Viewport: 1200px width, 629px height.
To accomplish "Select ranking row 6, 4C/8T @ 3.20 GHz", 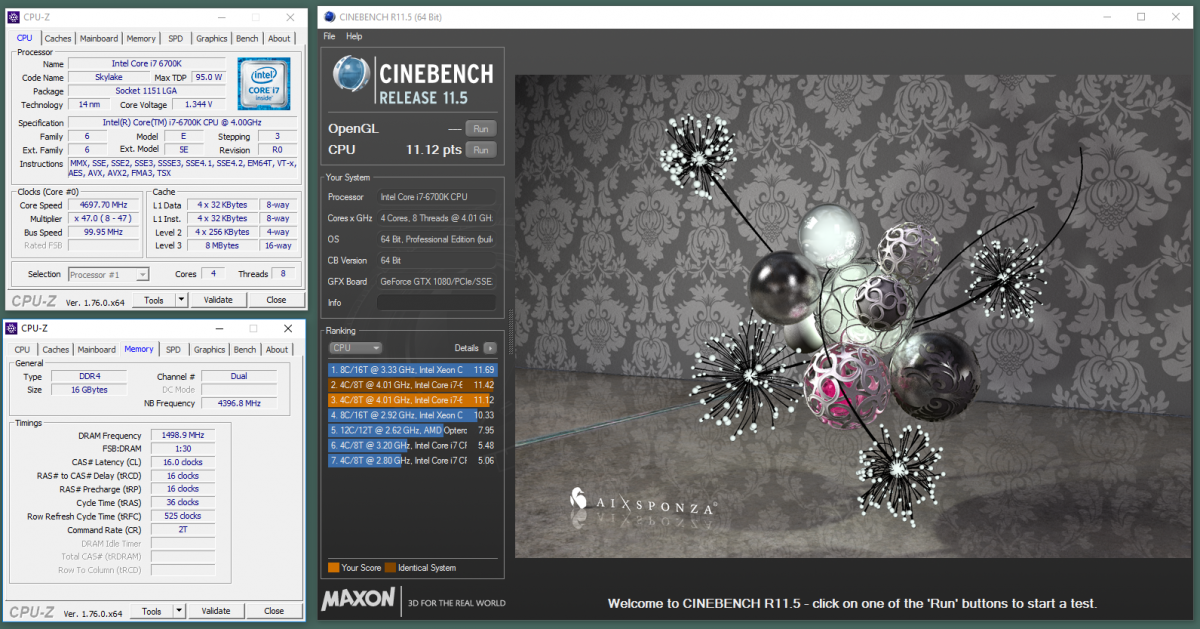I will (412, 446).
